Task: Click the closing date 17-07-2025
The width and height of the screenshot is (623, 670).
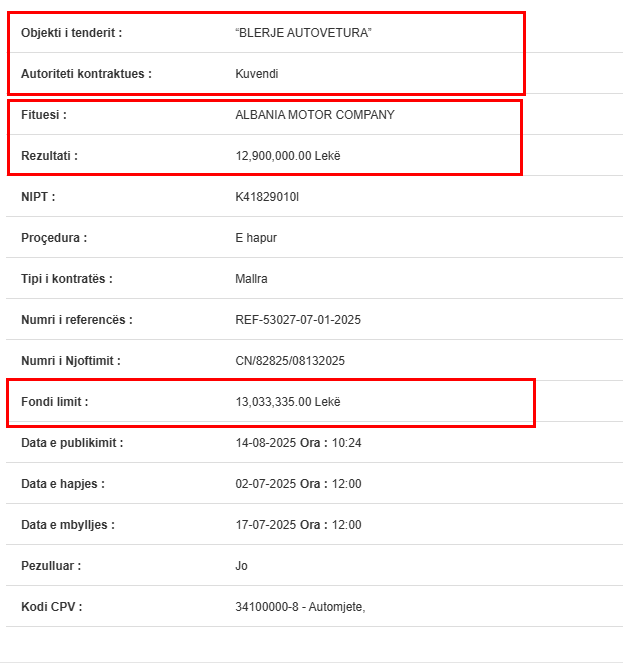Action: coord(263,525)
